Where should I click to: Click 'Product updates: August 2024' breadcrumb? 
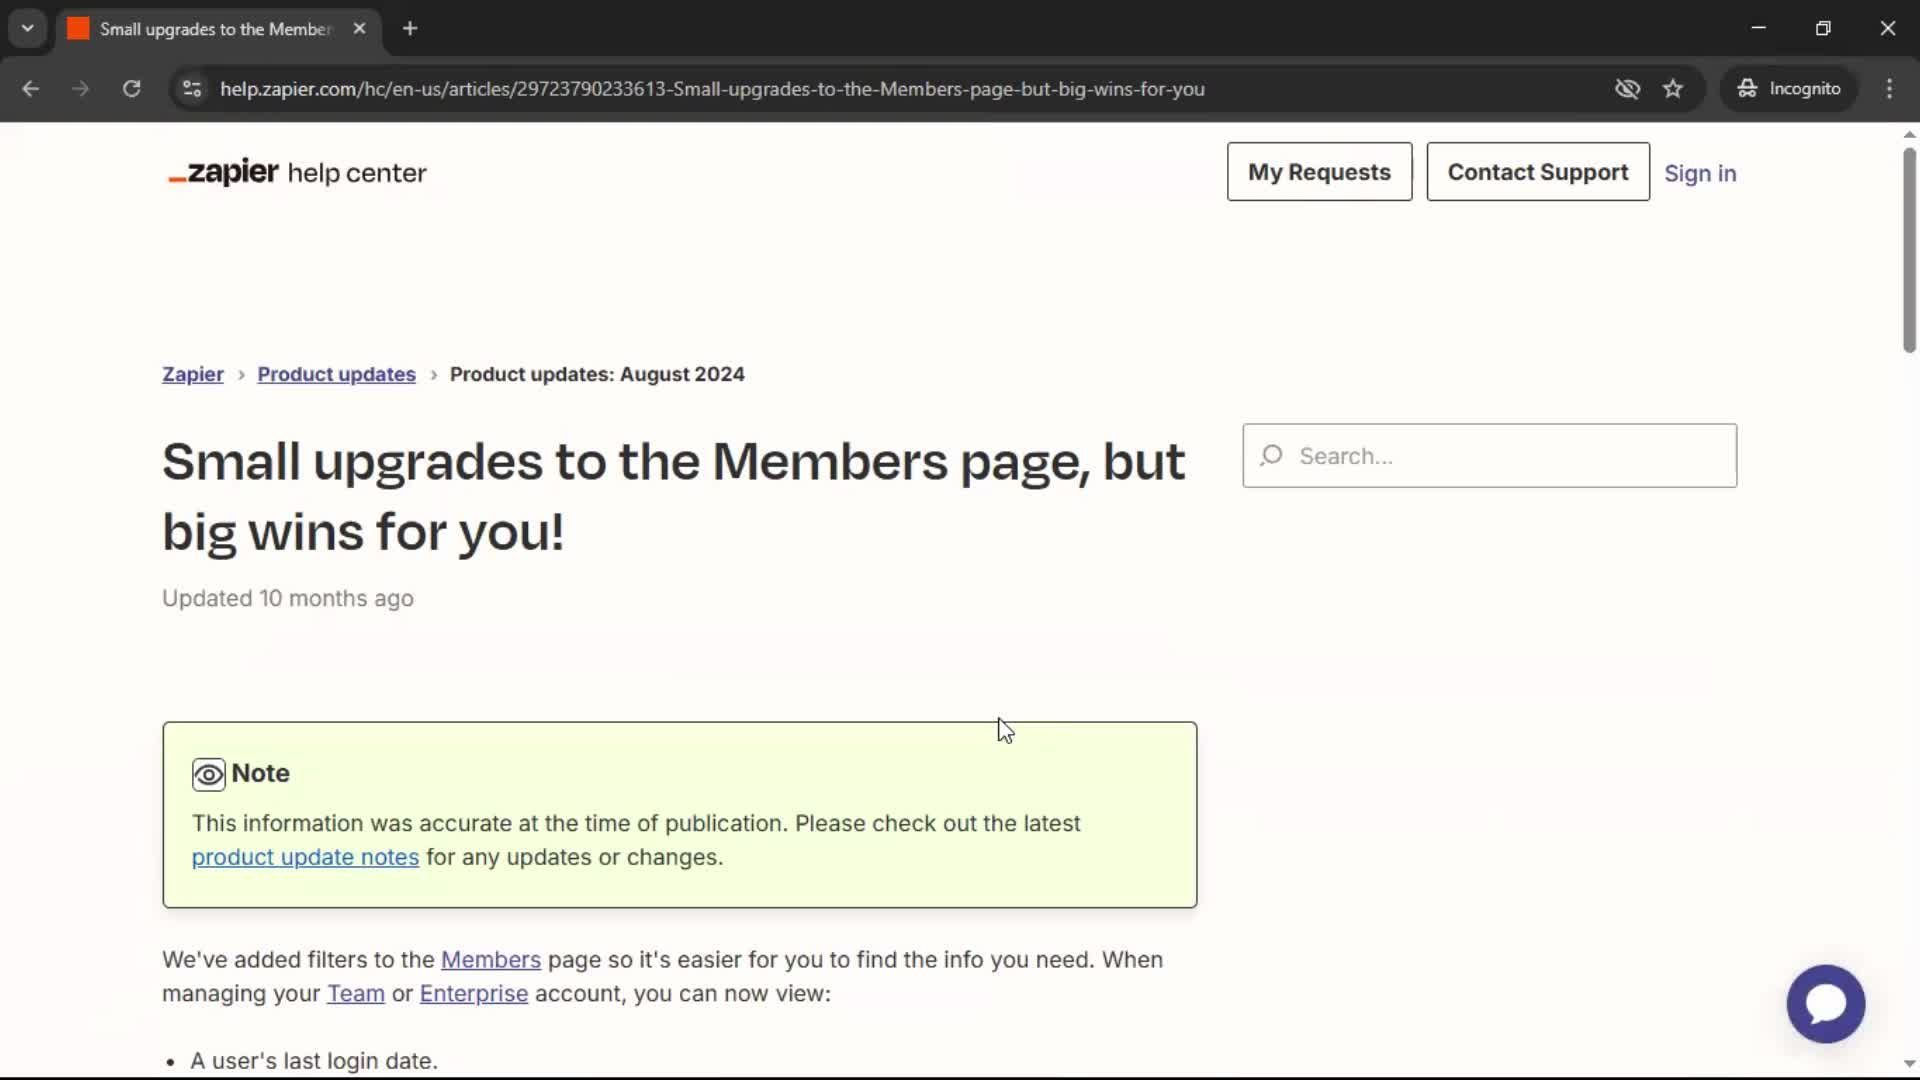(x=597, y=374)
